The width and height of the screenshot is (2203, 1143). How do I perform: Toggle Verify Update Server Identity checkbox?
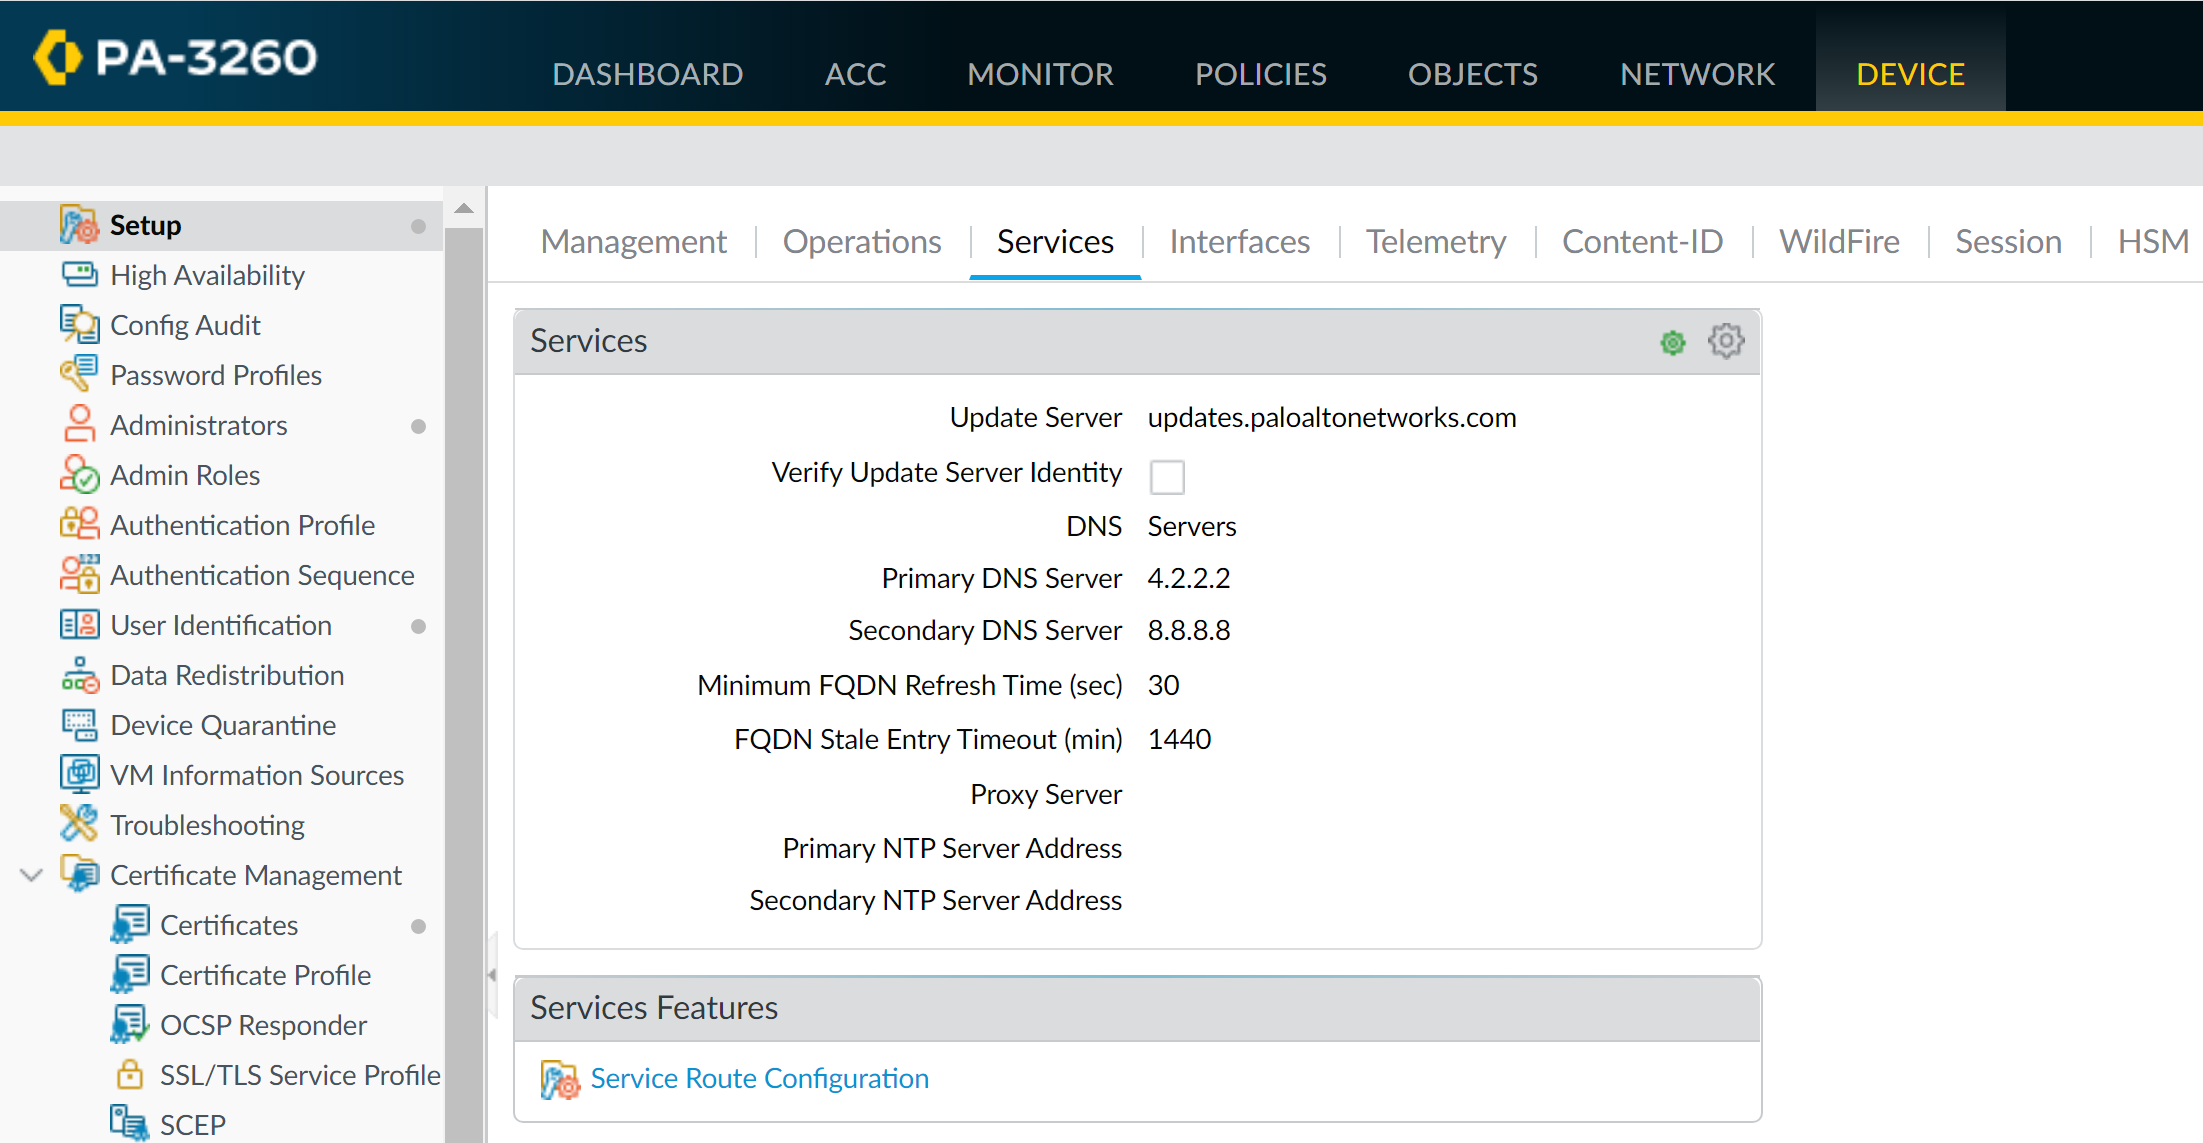pyautogui.click(x=1166, y=476)
